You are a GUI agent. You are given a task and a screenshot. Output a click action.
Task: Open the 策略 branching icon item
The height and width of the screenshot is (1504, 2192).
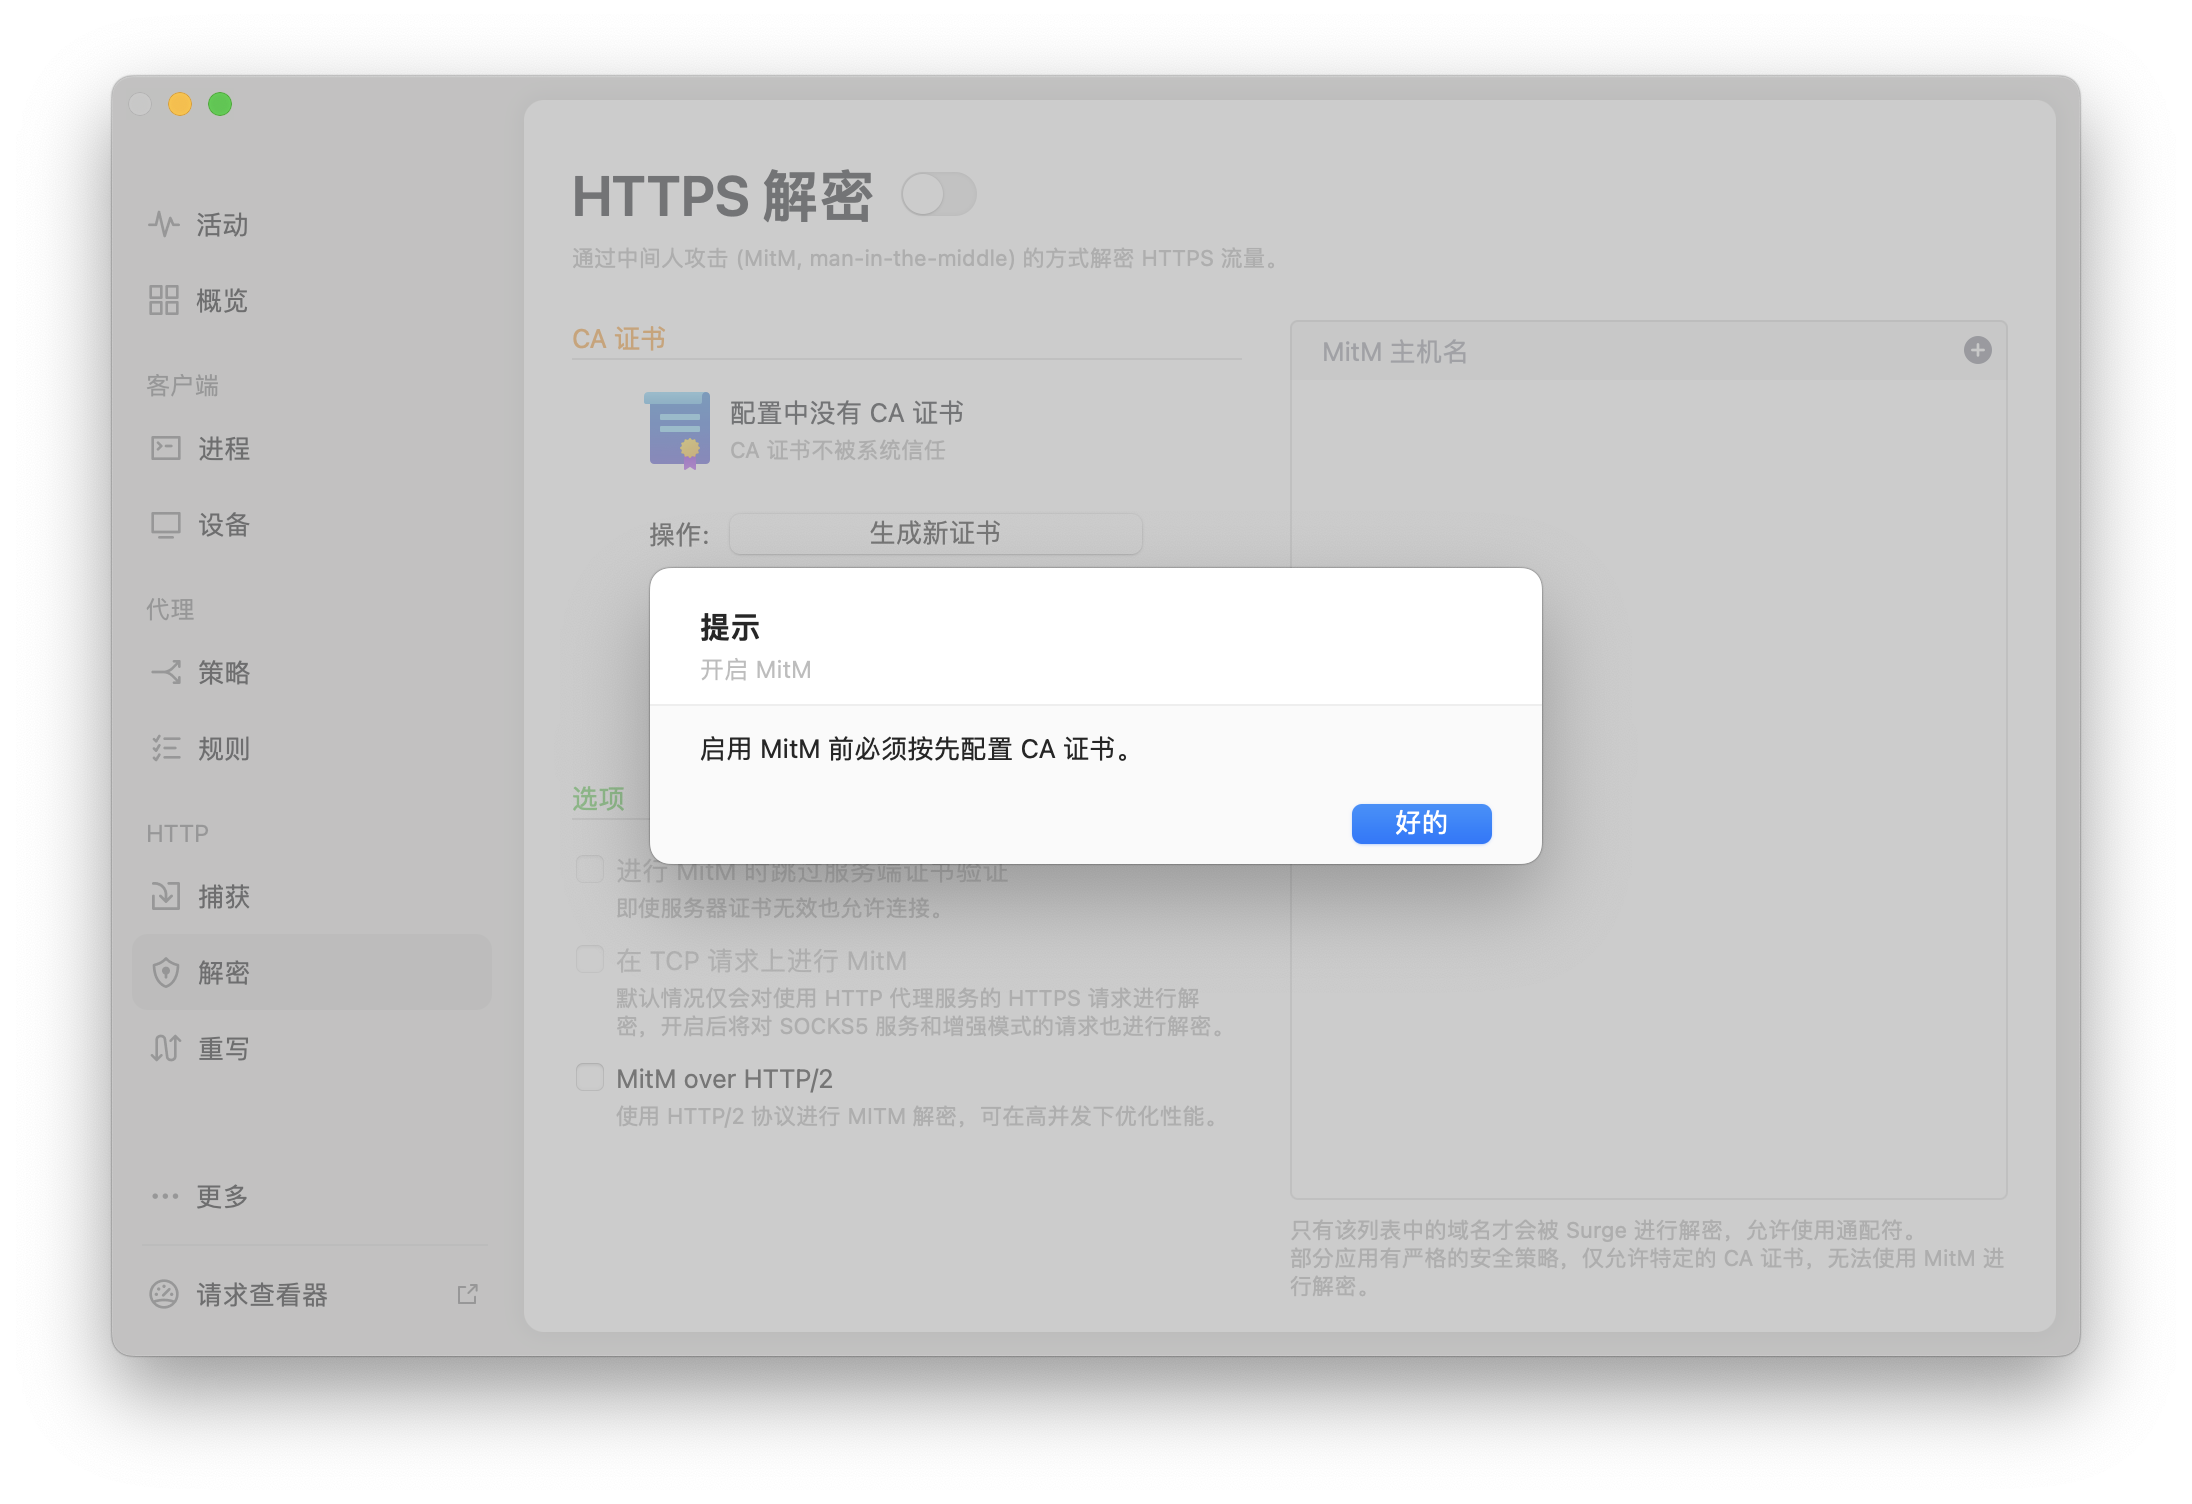(x=166, y=672)
